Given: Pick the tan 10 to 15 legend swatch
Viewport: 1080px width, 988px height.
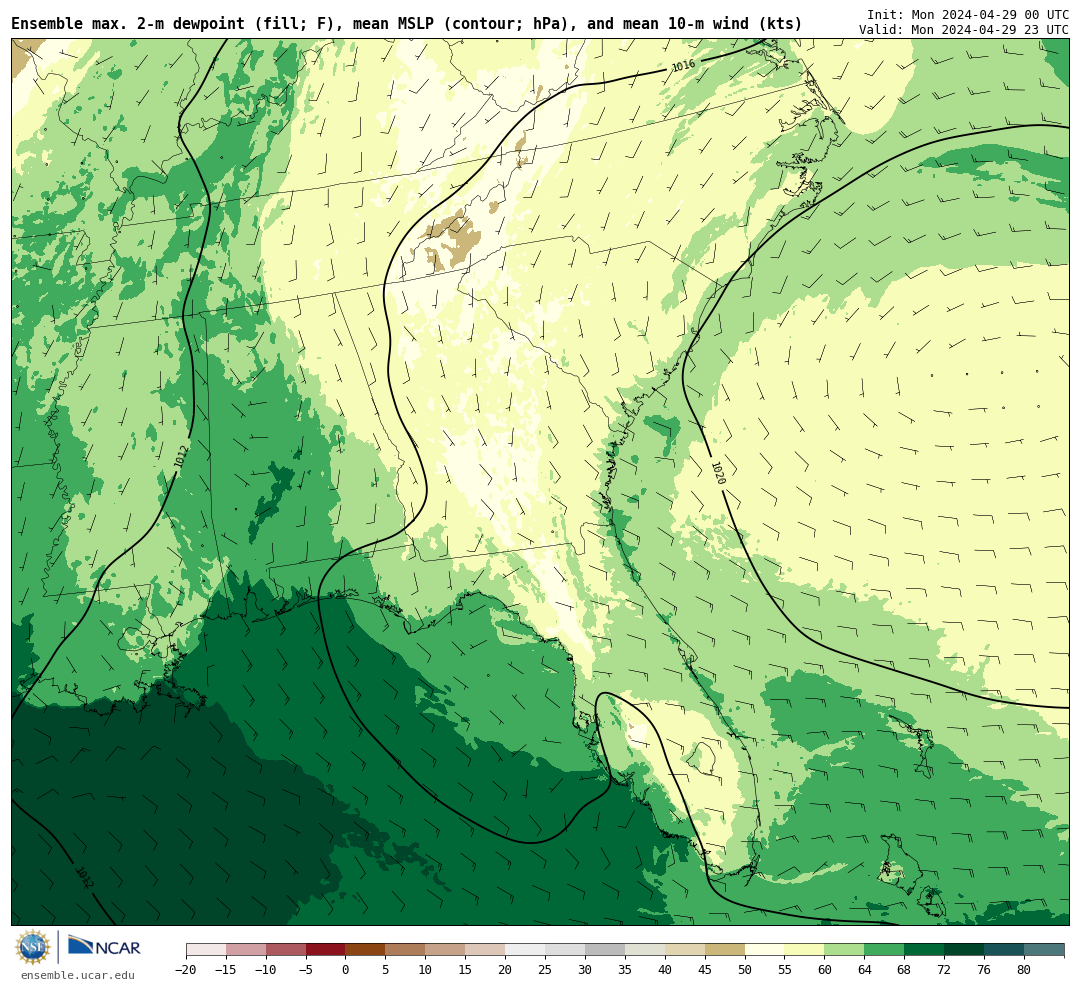Looking at the screenshot, I should point(446,949).
